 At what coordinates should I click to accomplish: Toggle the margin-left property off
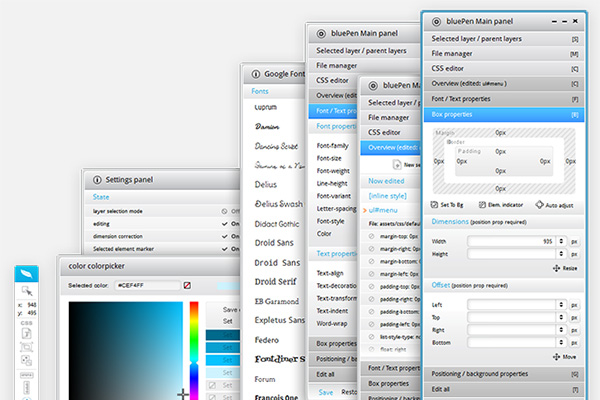pyautogui.click(x=371, y=274)
